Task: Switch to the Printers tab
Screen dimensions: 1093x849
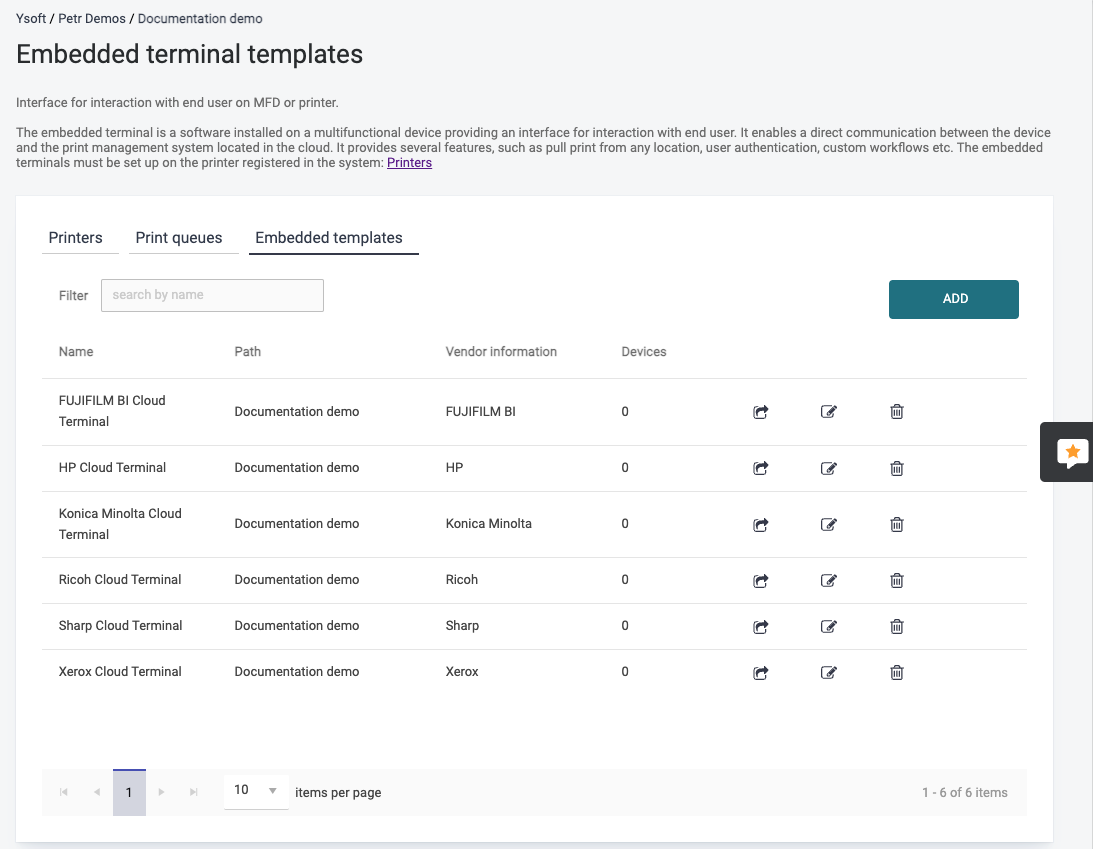Action: (x=76, y=238)
